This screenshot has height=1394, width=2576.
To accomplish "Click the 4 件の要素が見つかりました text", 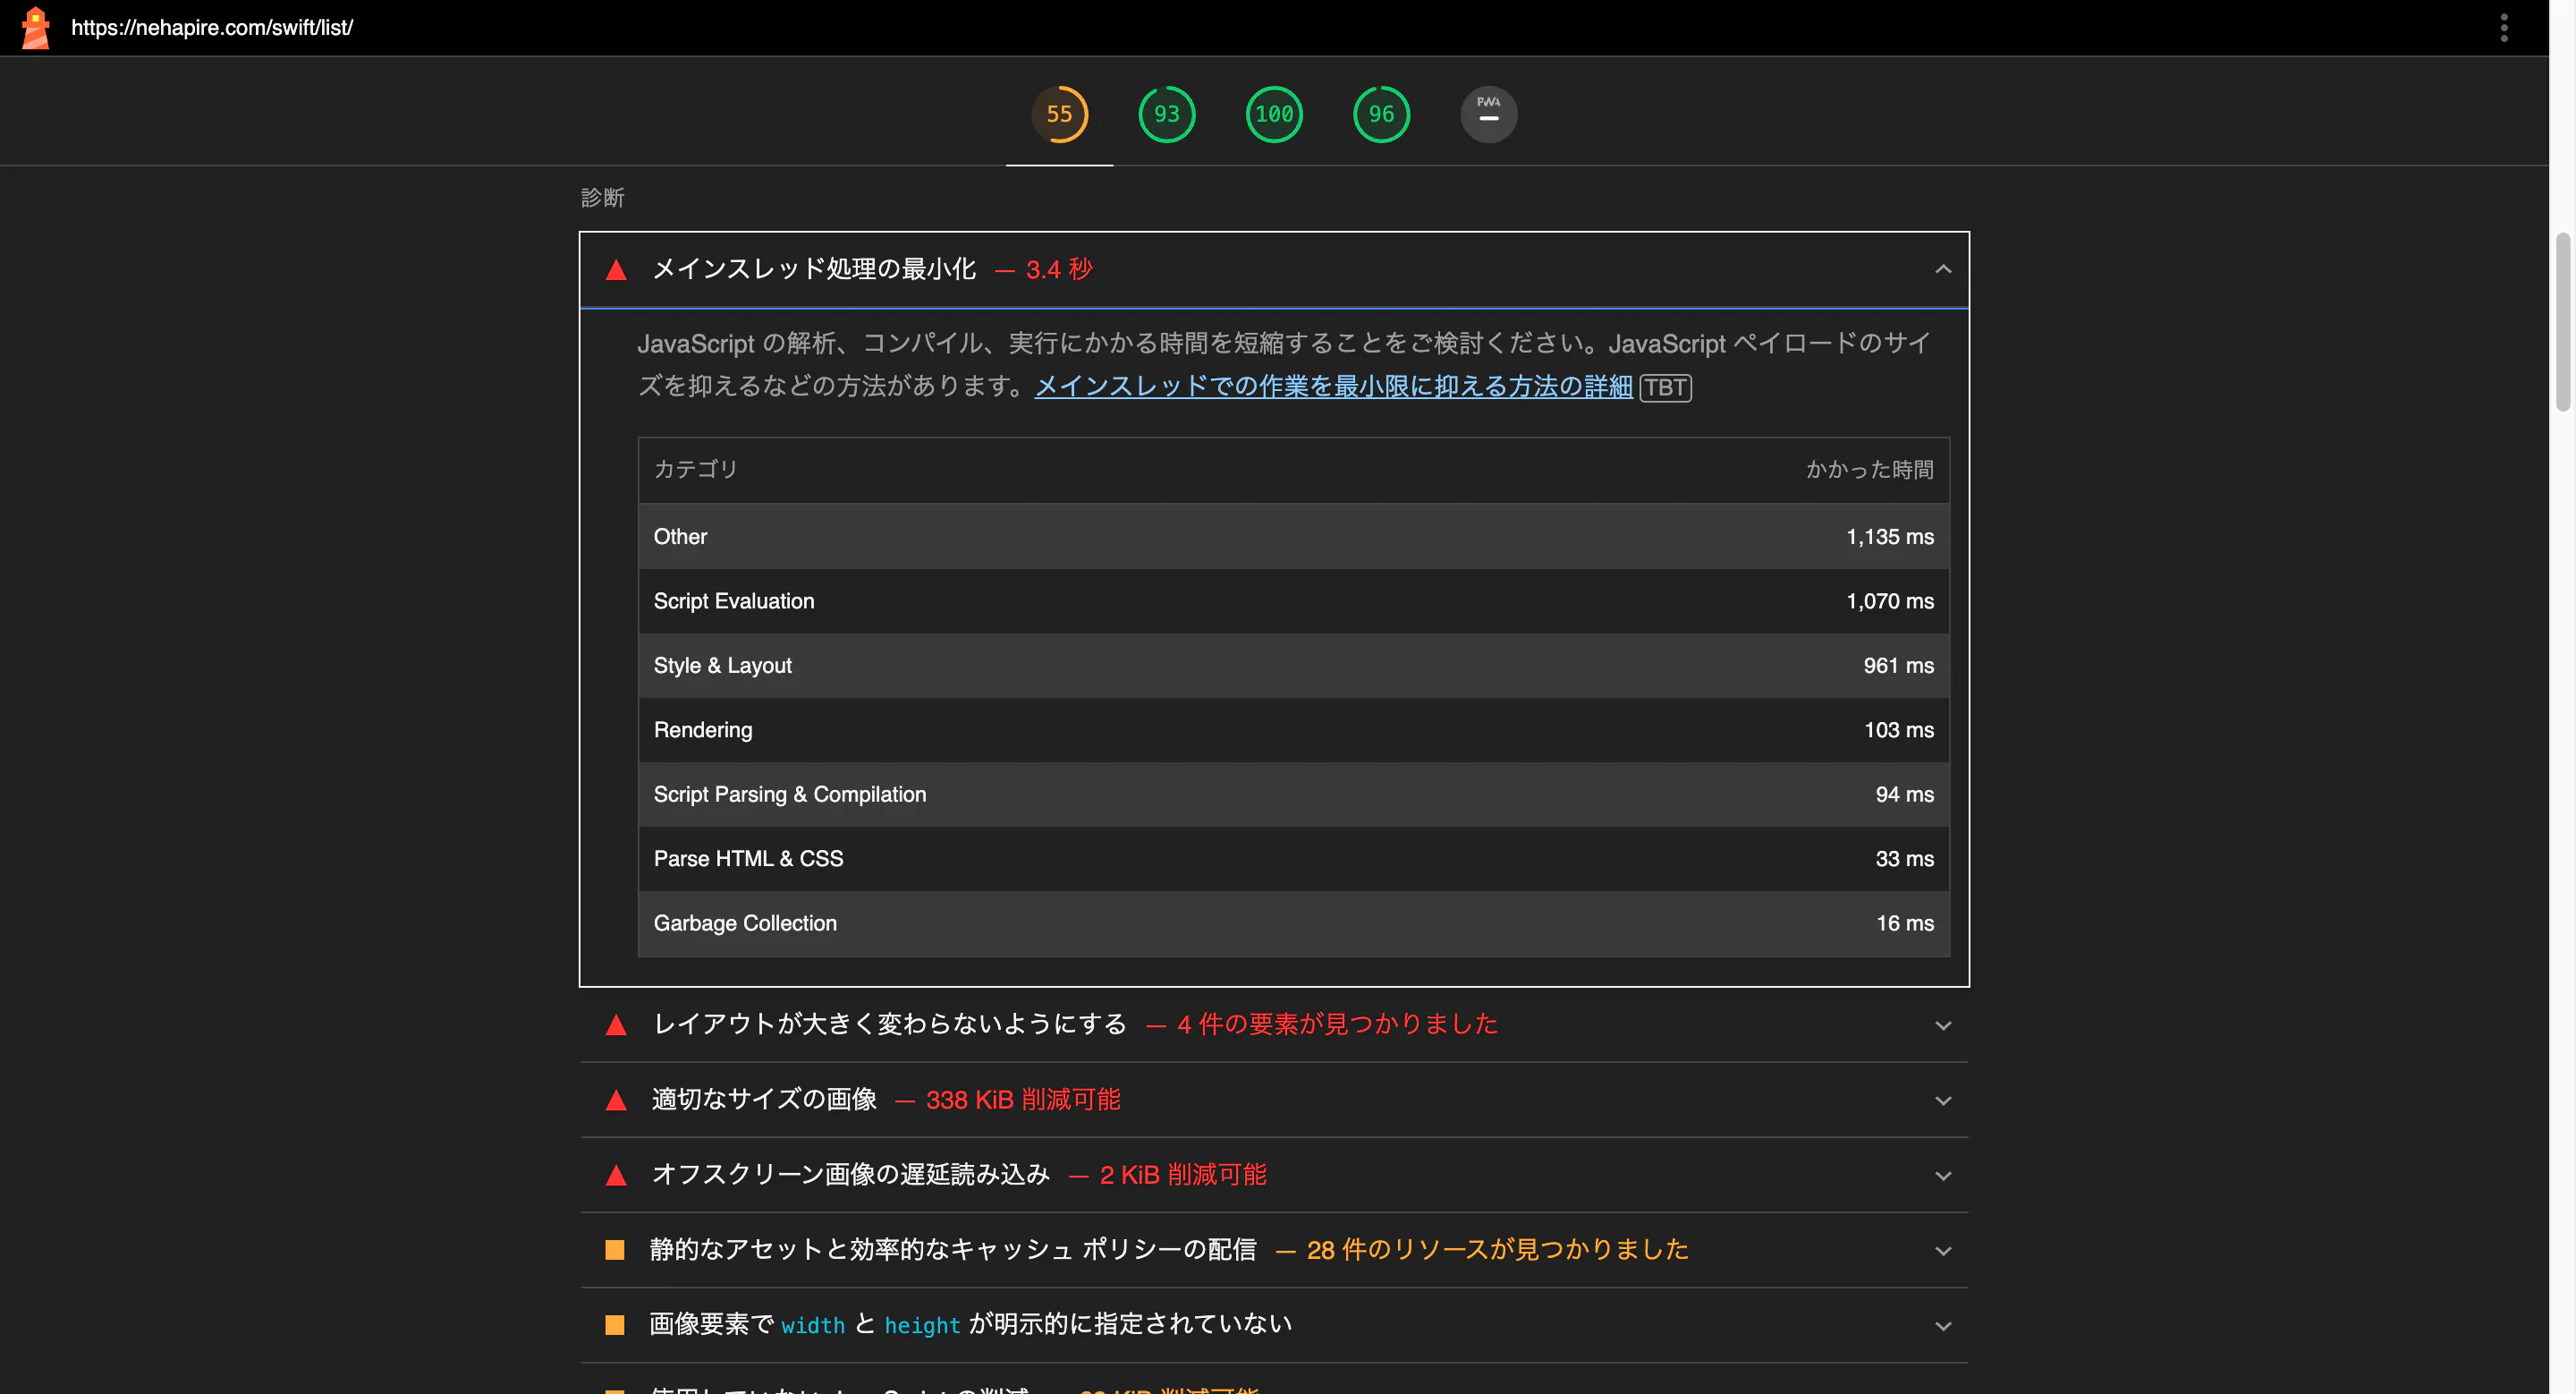I will click(1337, 1024).
